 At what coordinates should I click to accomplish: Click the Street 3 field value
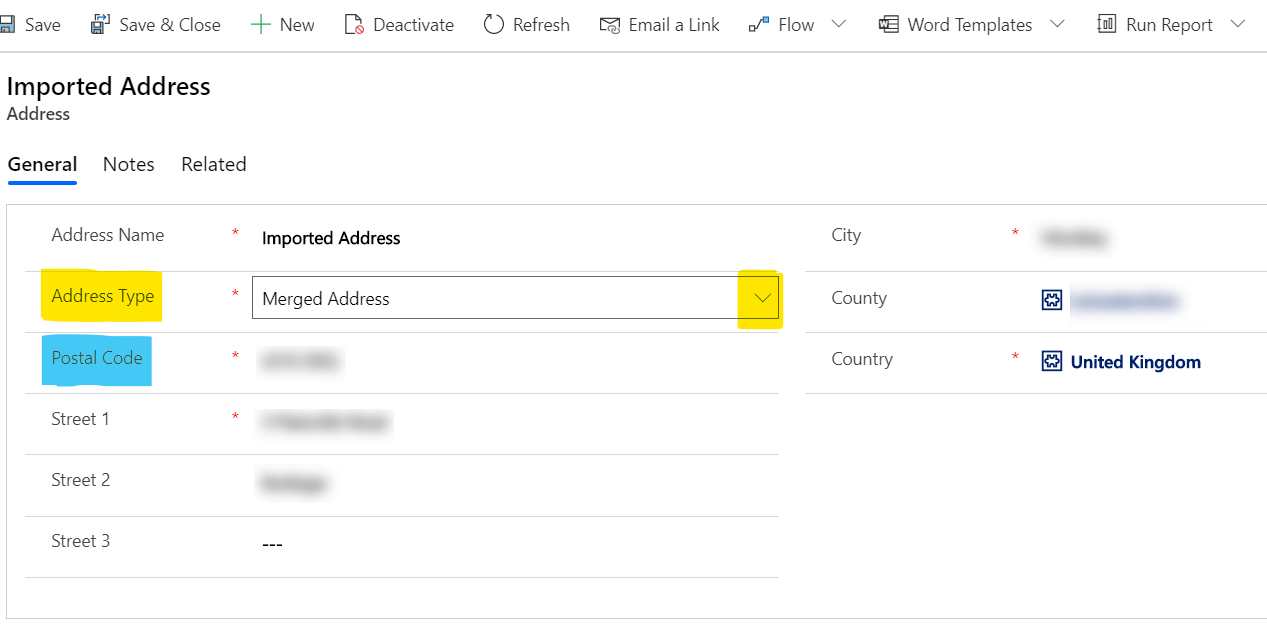point(272,543)
